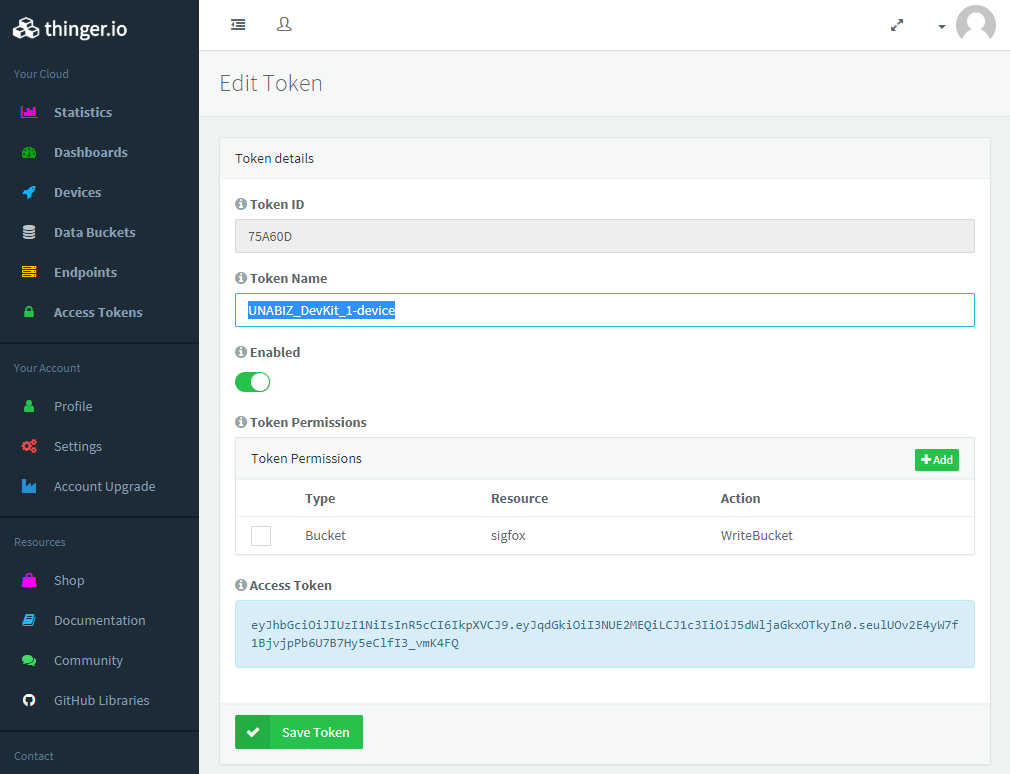Click the Token Permissions info icon

tap(241, 422)
